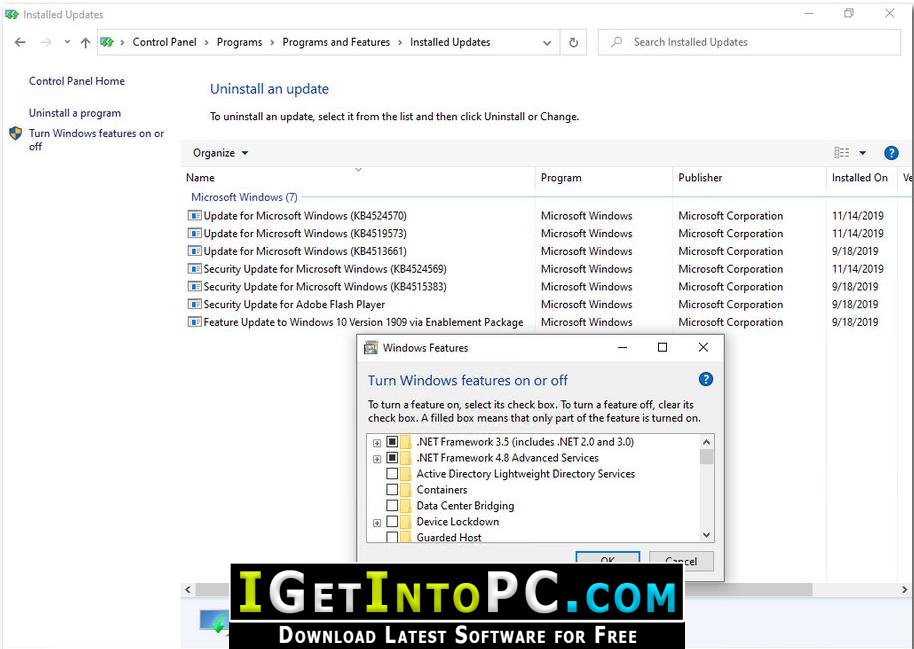
Task: Click the Forward navigation arrow
Action: [x=46, y=42]
